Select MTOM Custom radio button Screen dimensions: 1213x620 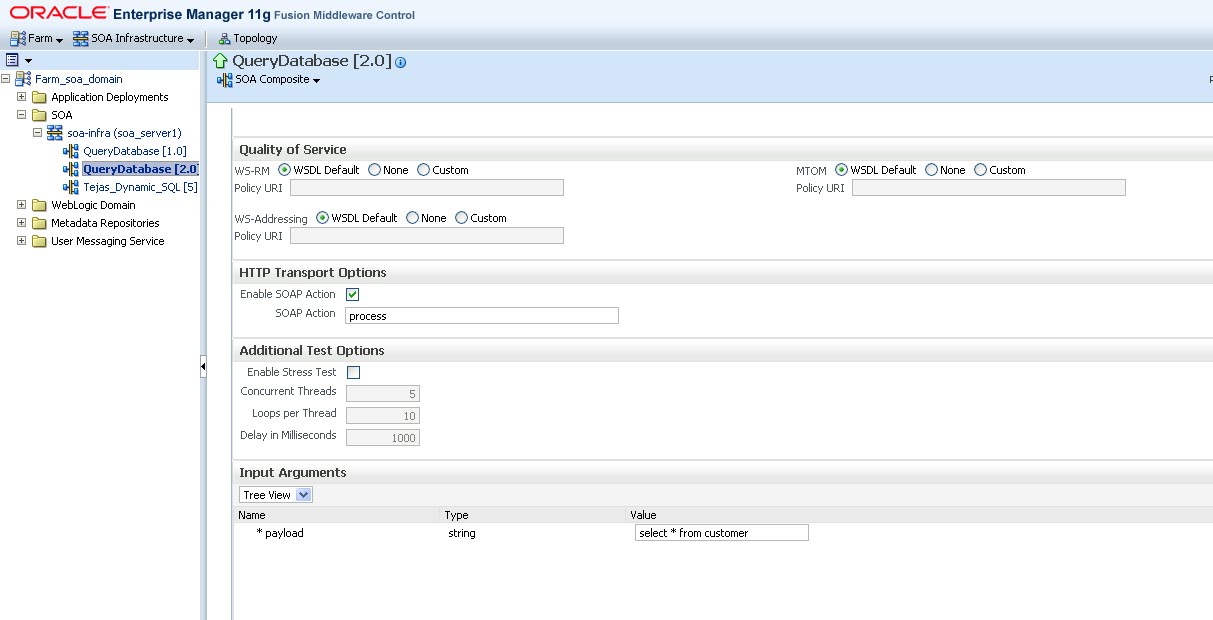(980, 170)
